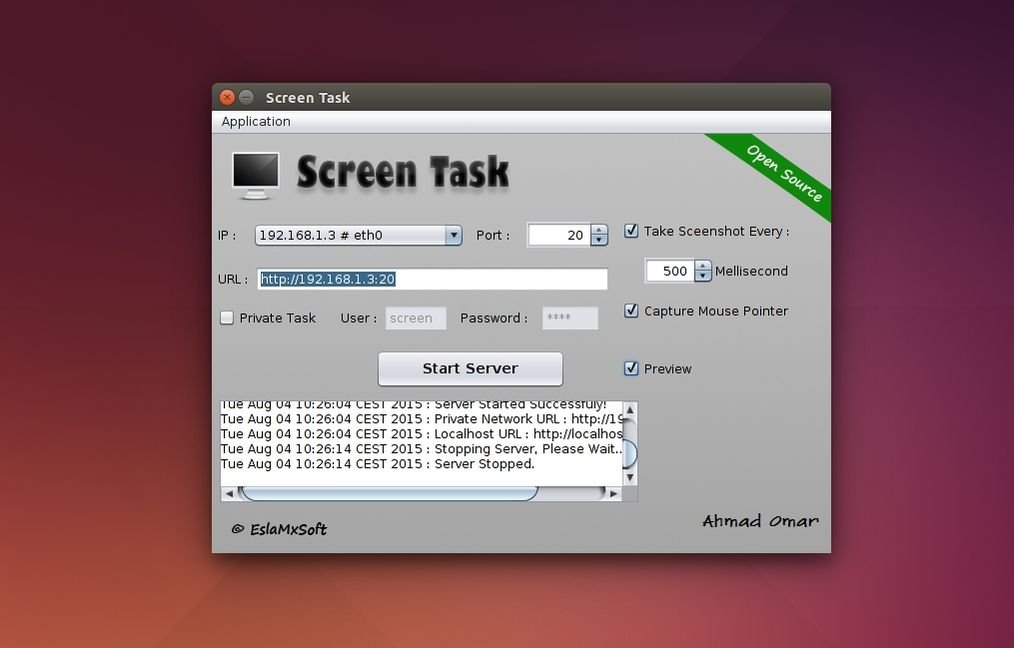Open the Application menu

256,121
